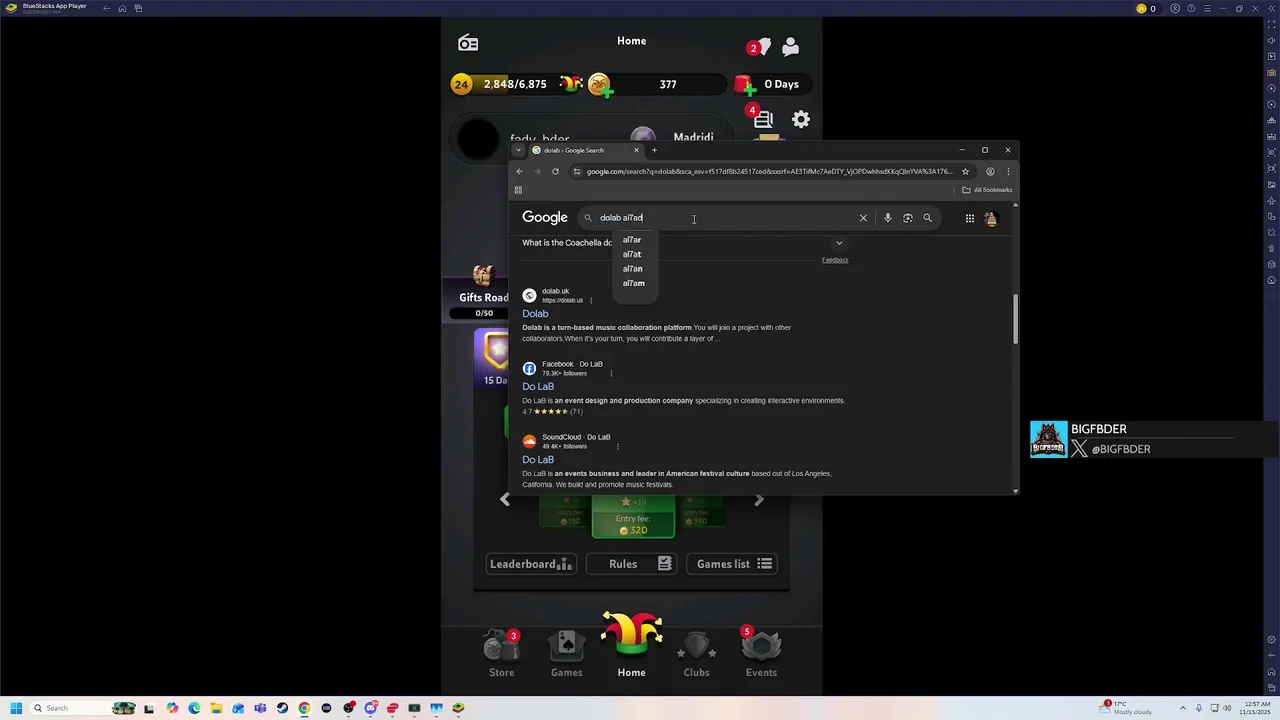Click the Feedback link
1280x720 pixels.
tap(835, 260)
